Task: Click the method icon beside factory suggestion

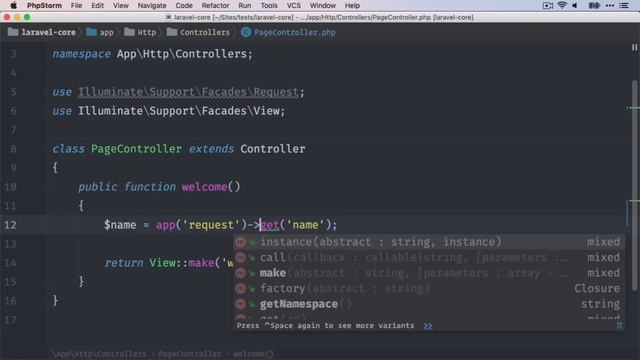Action: point(240,289)
